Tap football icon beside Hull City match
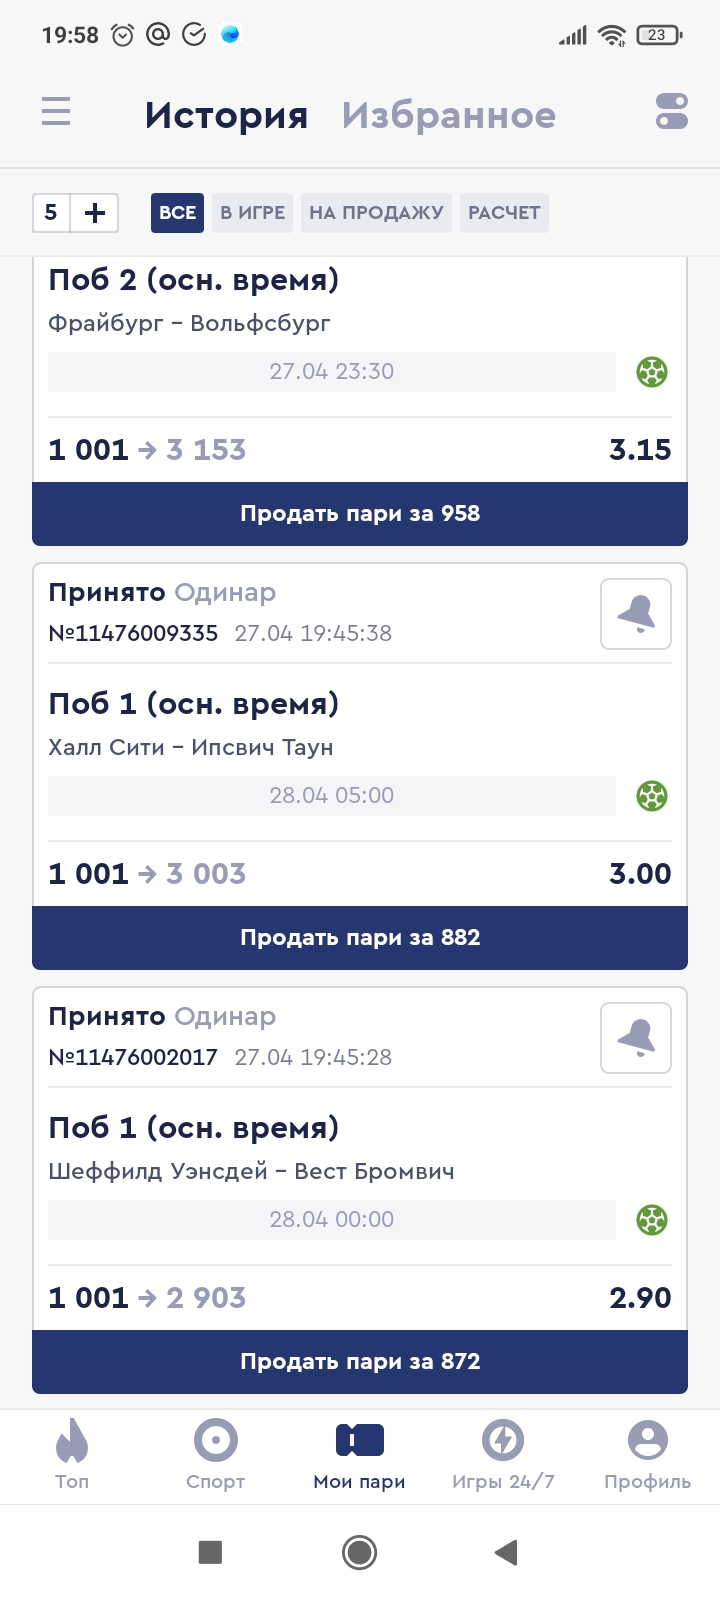The height and width of the screenshot is (1600, 720). click(652, 796)
